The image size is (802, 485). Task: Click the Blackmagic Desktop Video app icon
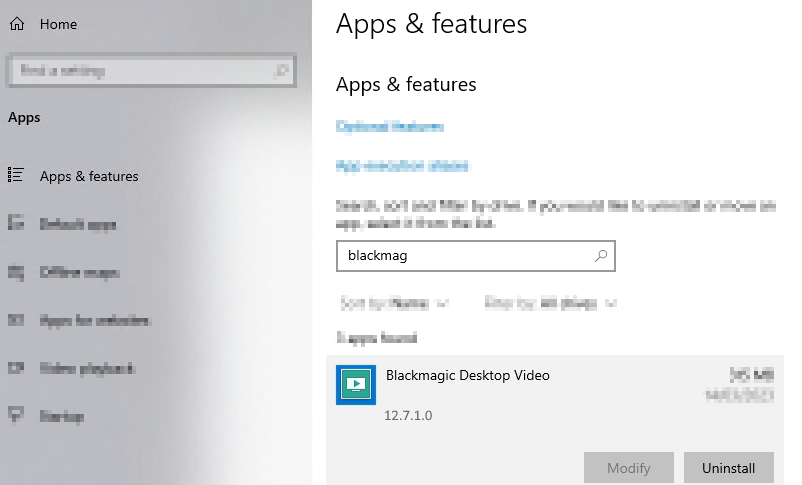tap(356, 385)
